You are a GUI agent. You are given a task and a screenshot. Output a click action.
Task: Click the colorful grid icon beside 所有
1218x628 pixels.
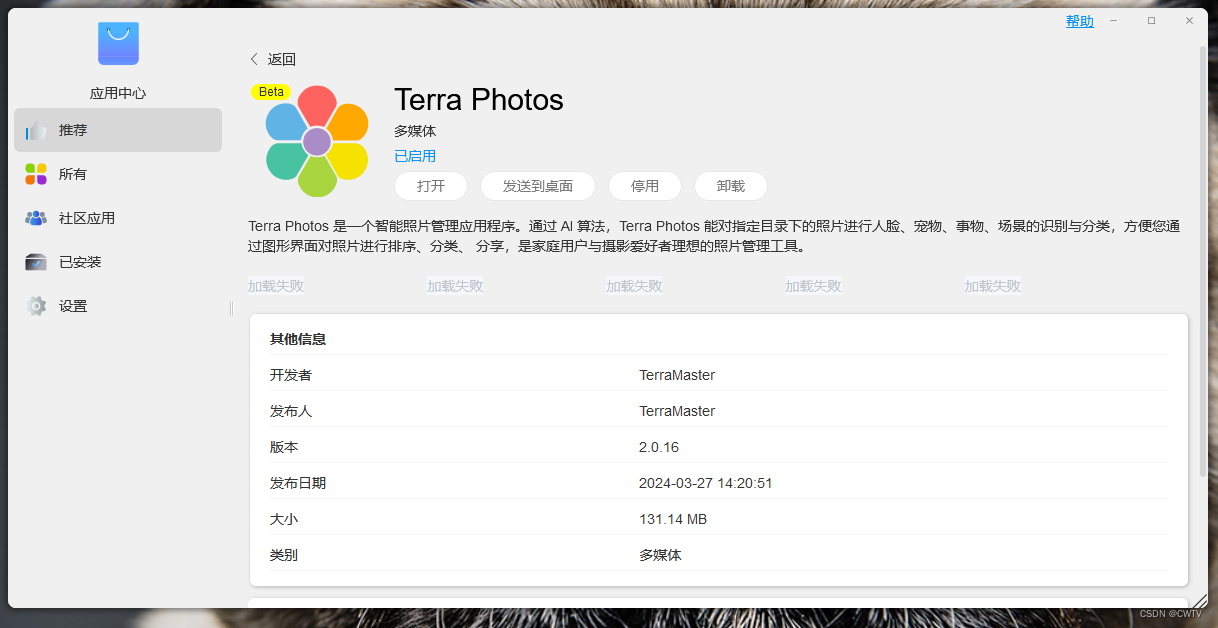point(36,174)
